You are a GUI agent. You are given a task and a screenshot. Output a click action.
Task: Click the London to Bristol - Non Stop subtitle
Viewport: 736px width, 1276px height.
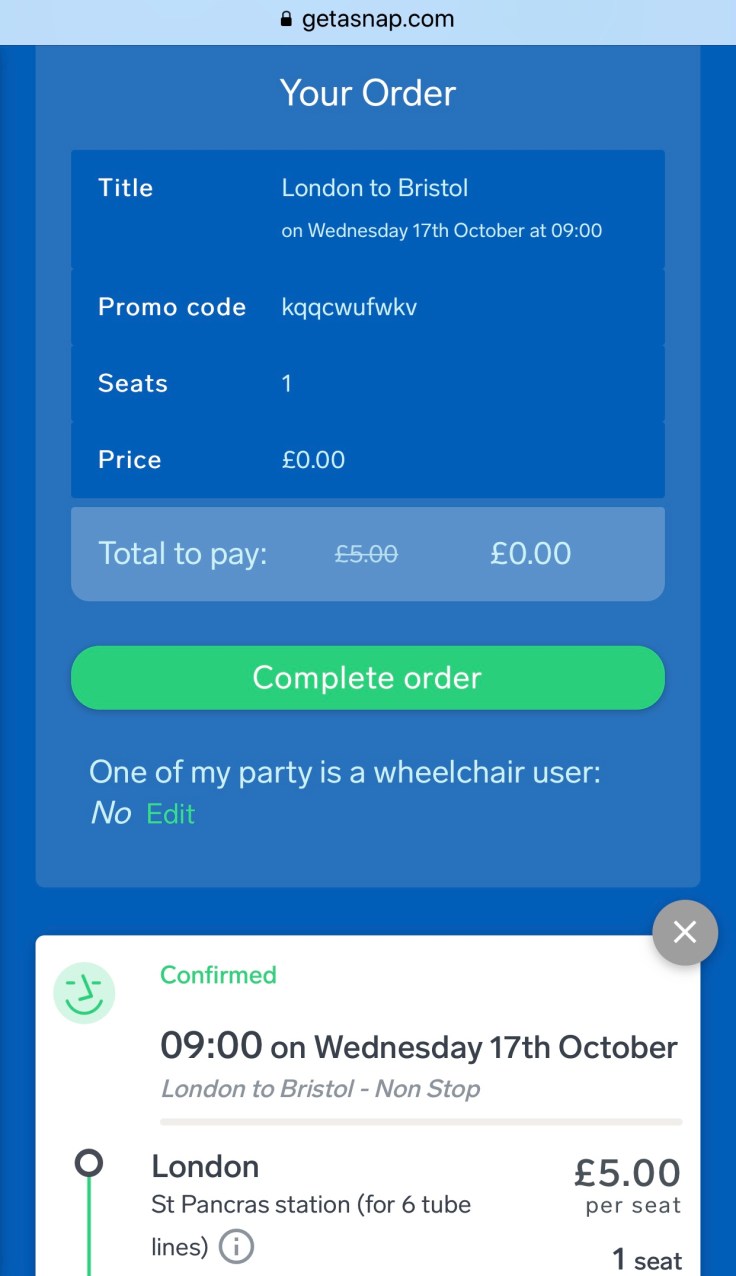tap(320, 1088)
